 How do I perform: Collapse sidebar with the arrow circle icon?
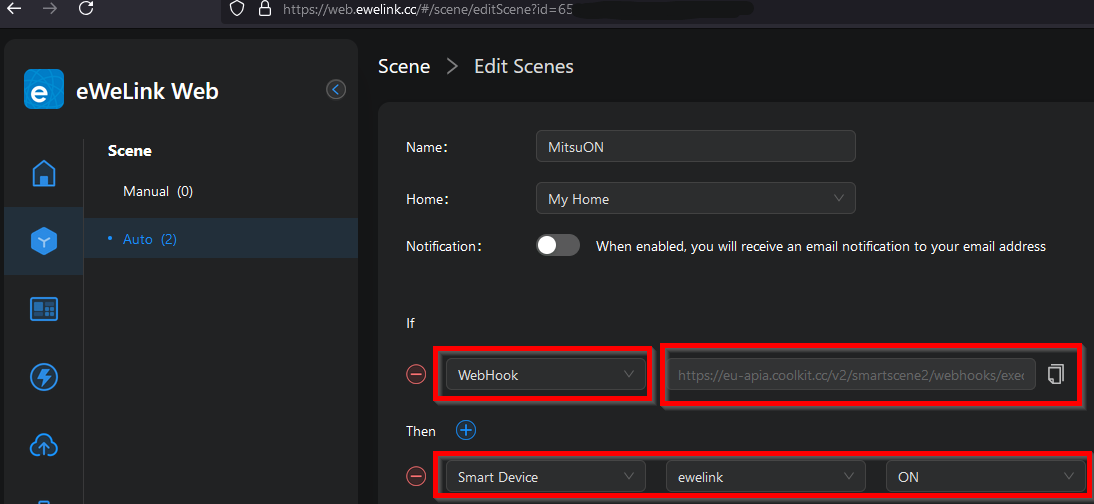(x=336, y=90)
